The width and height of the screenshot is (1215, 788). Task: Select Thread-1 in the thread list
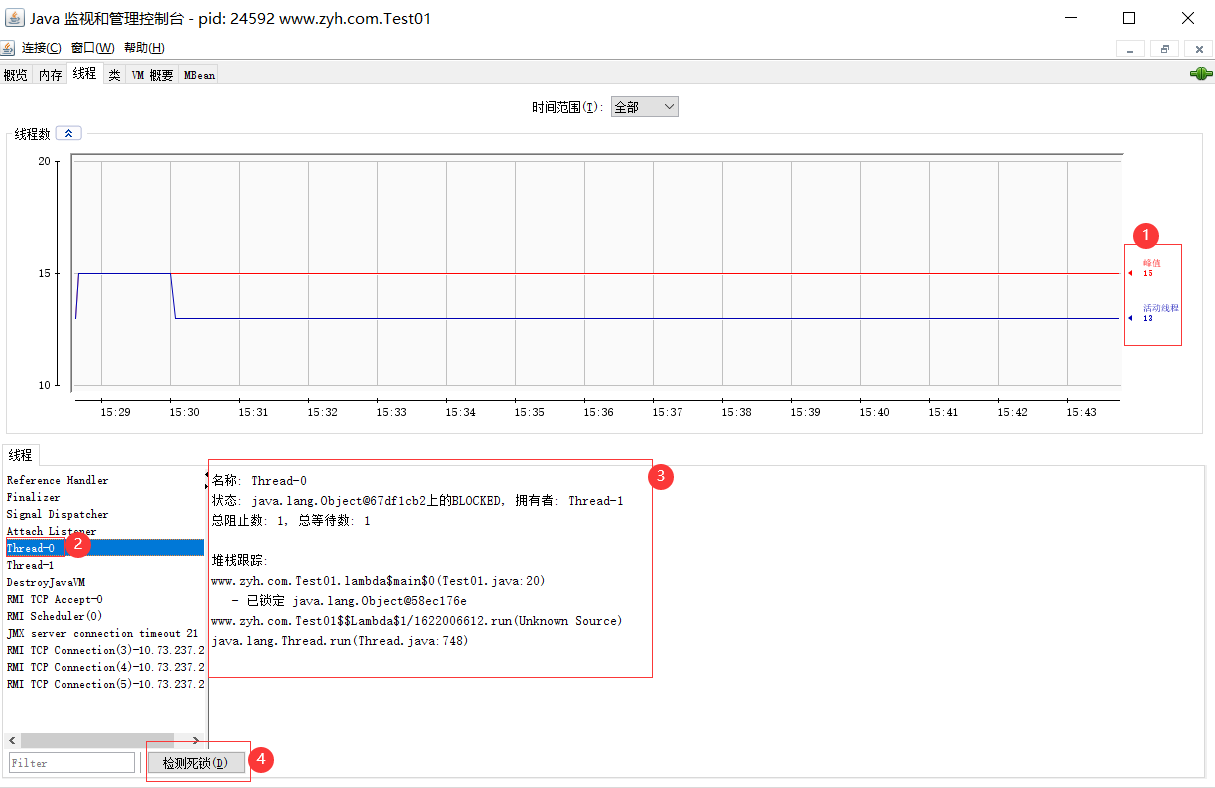pos(30,565)
